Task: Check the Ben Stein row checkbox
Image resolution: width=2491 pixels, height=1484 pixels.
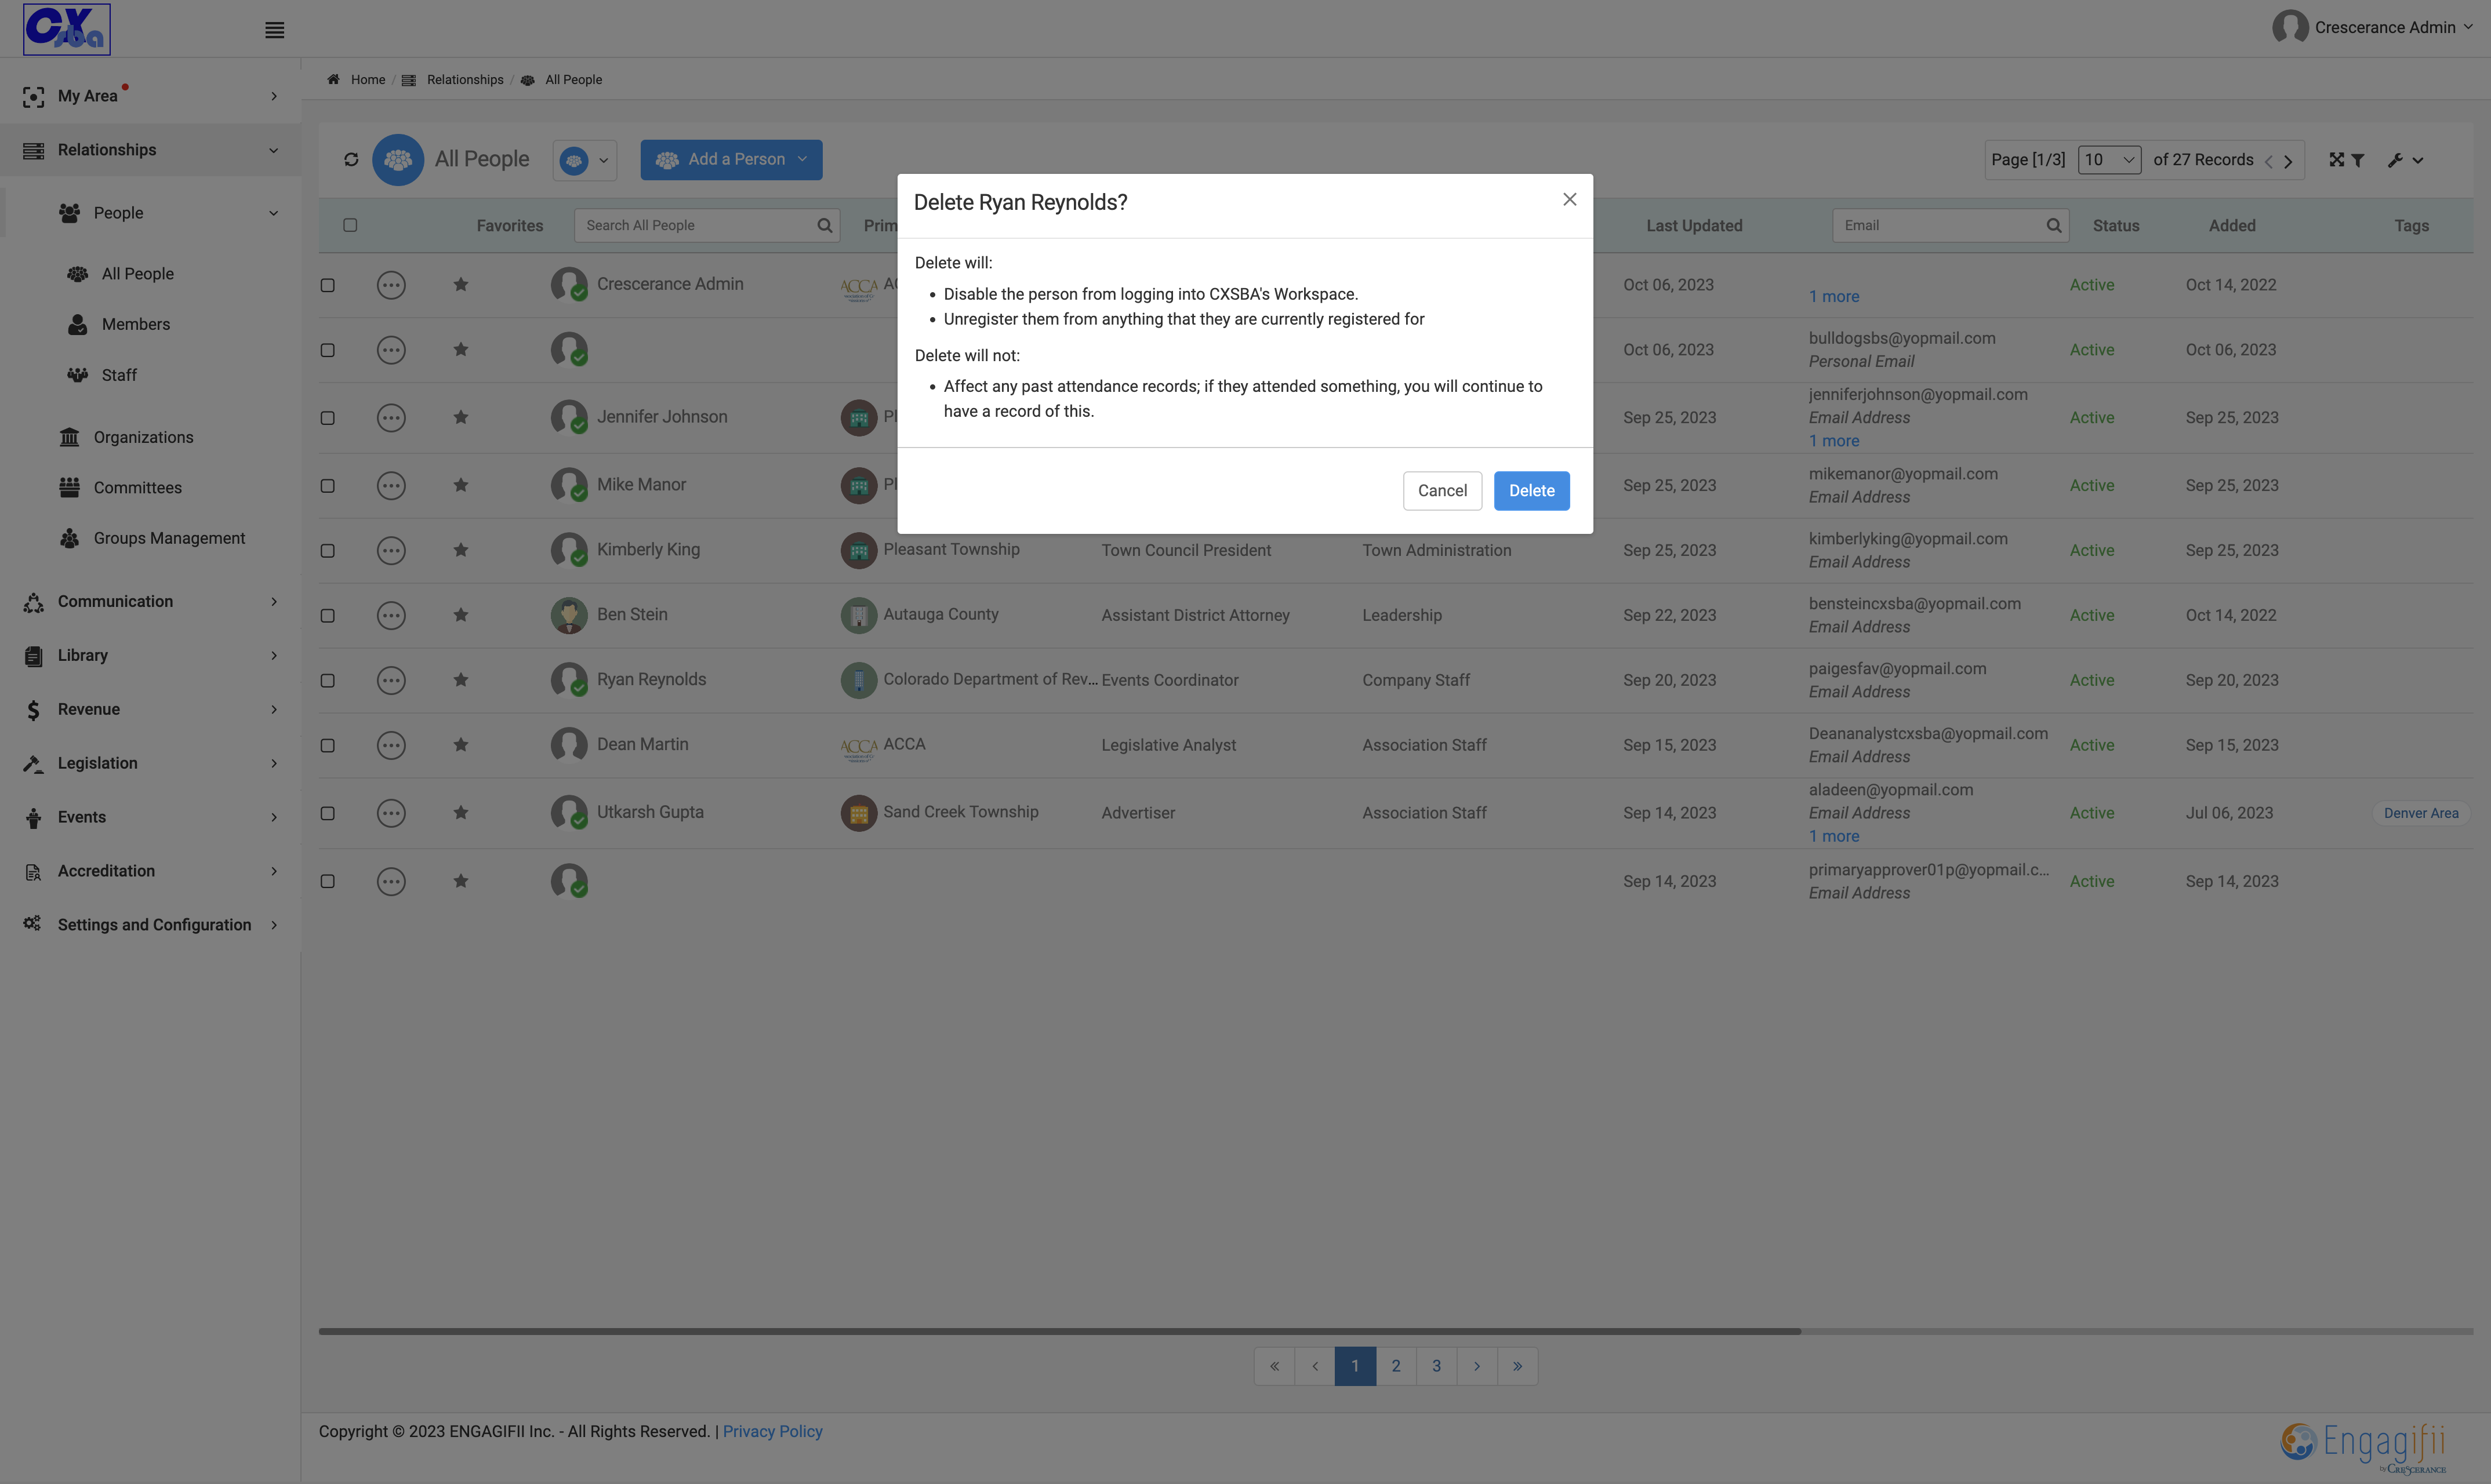Action: tap(327, 616)
